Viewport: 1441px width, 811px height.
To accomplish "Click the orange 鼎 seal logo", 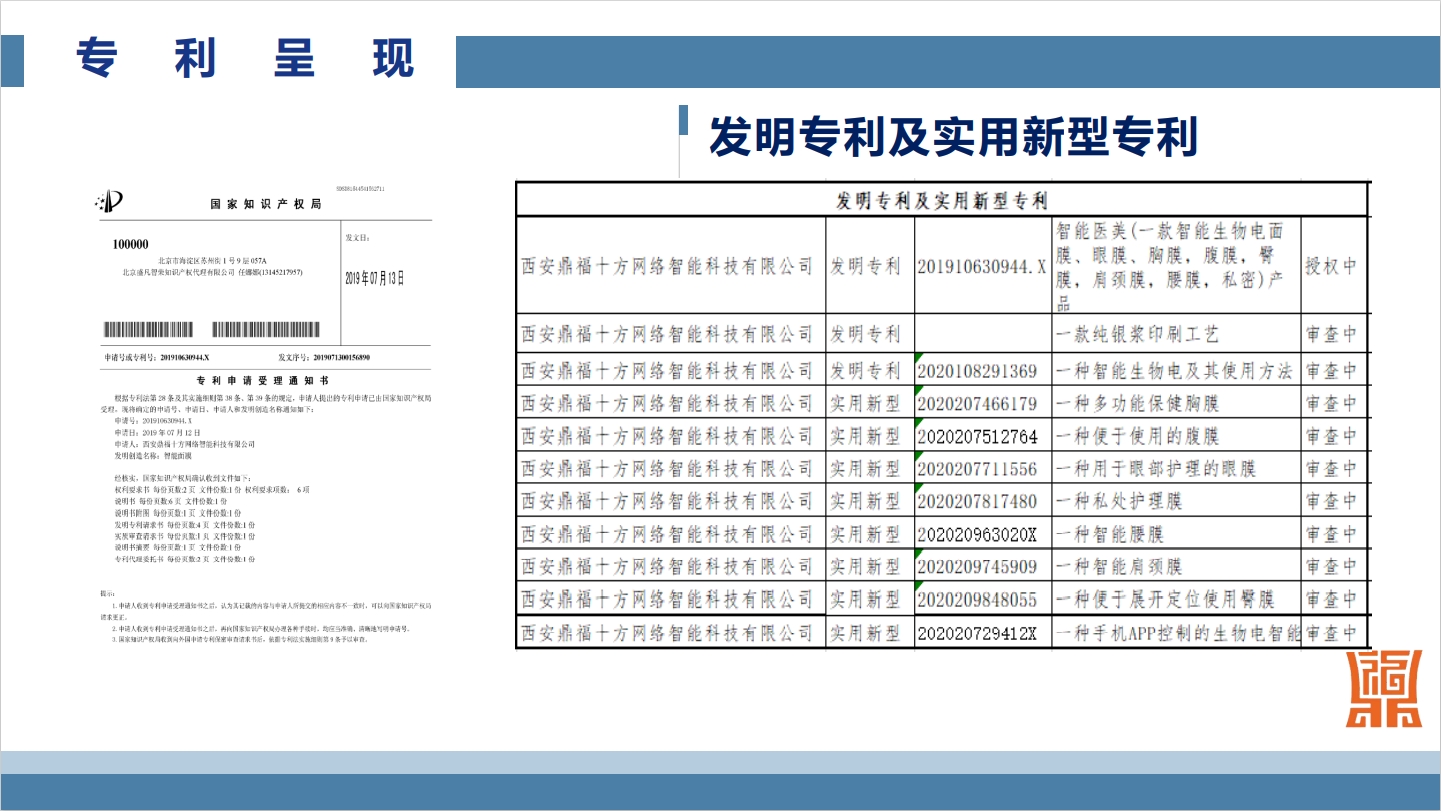I will tap(1383, 690).
